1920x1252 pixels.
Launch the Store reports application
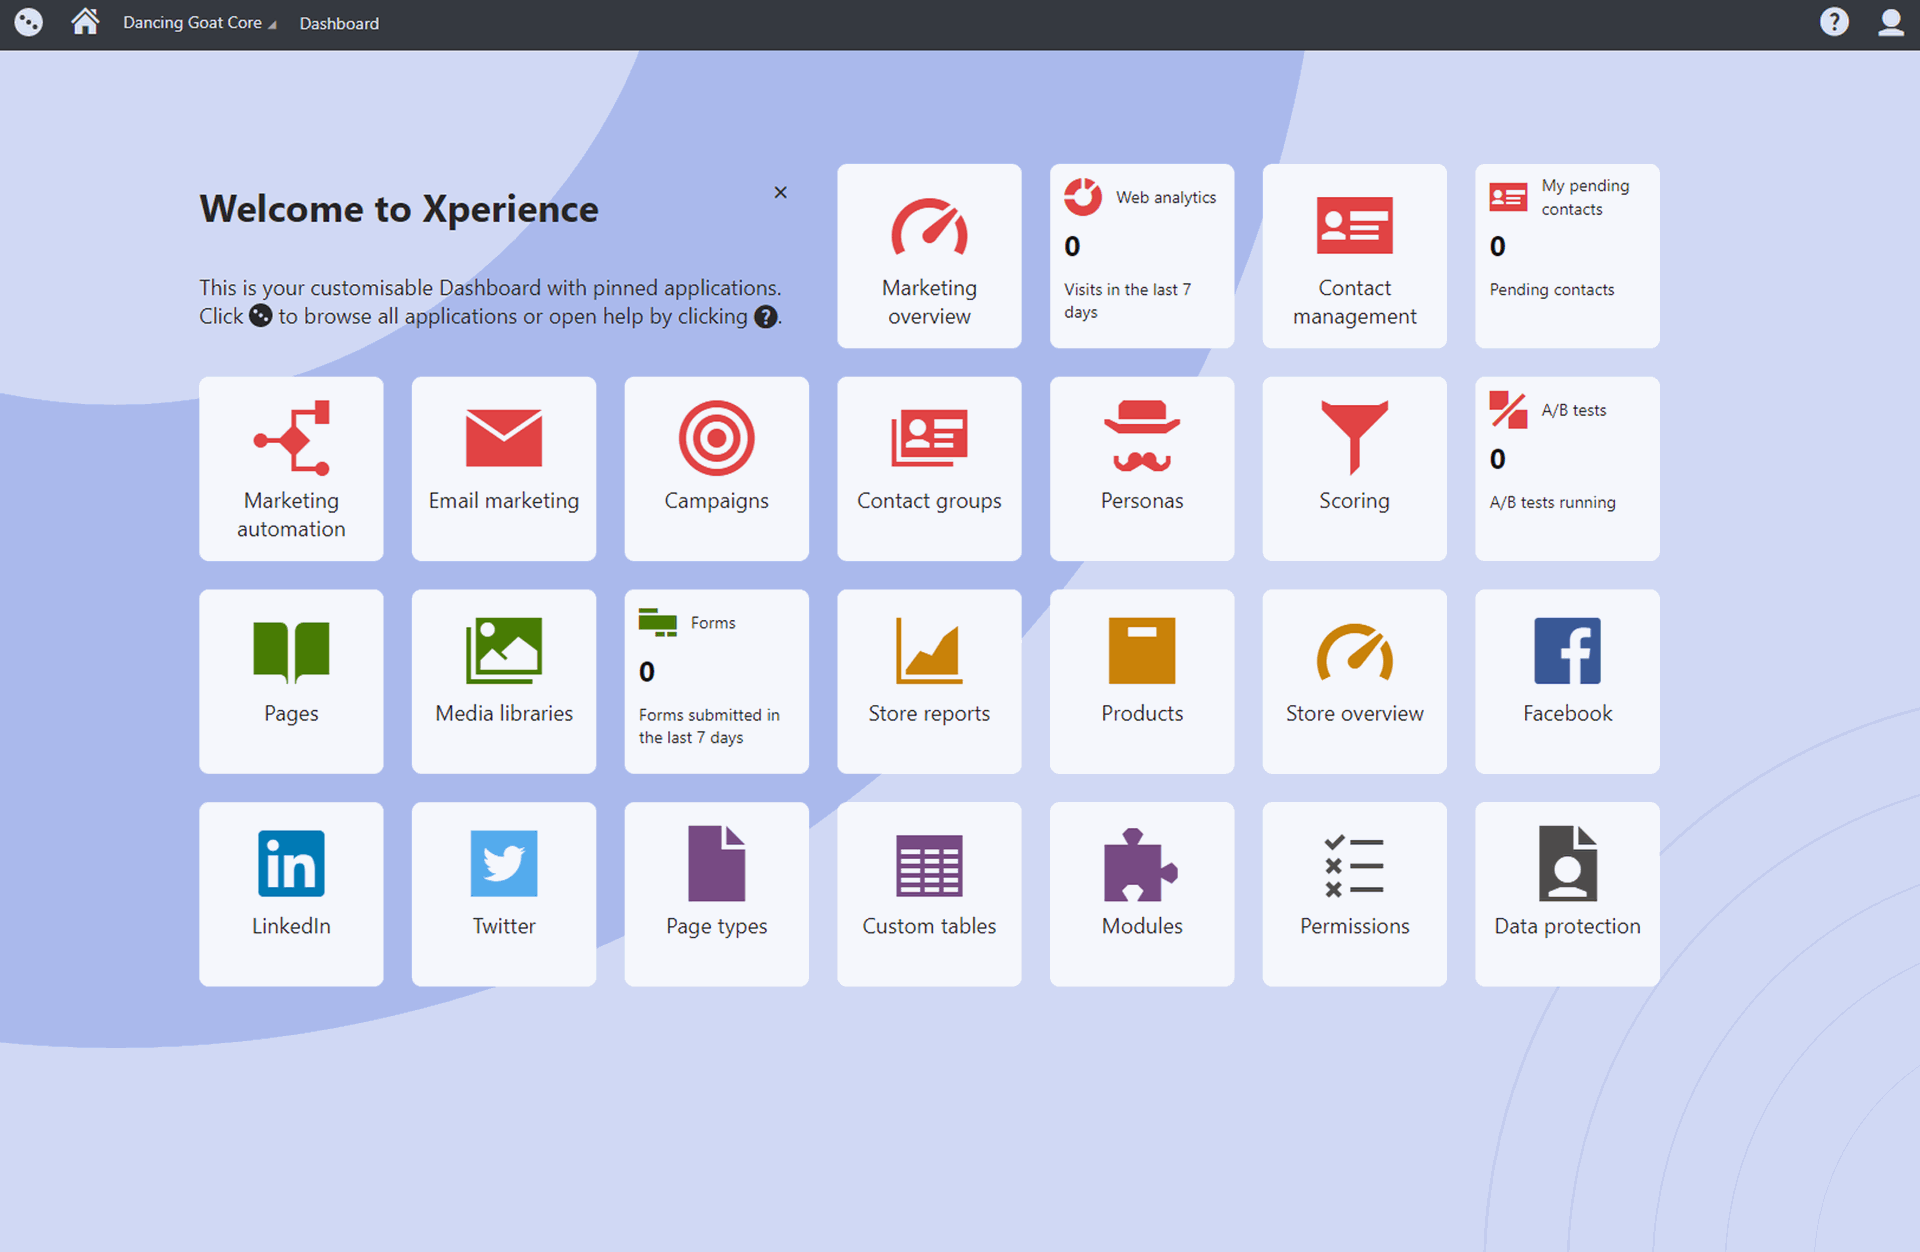929,681
